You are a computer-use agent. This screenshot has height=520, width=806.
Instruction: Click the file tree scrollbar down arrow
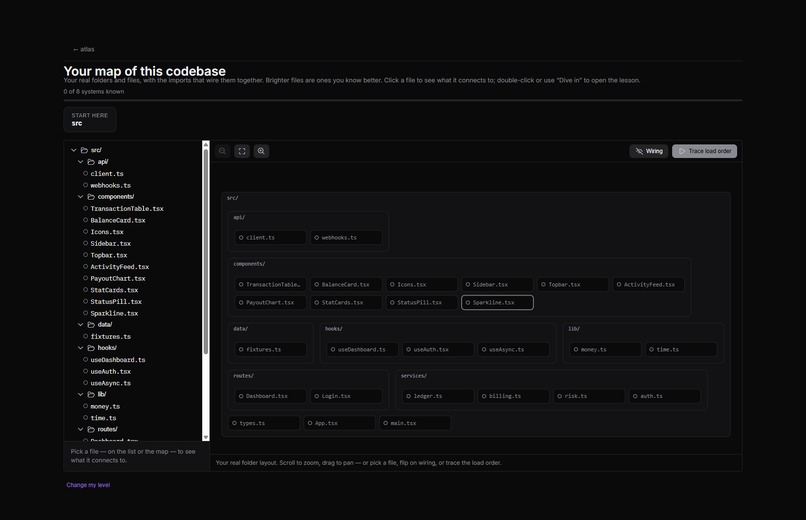(206, 437)
